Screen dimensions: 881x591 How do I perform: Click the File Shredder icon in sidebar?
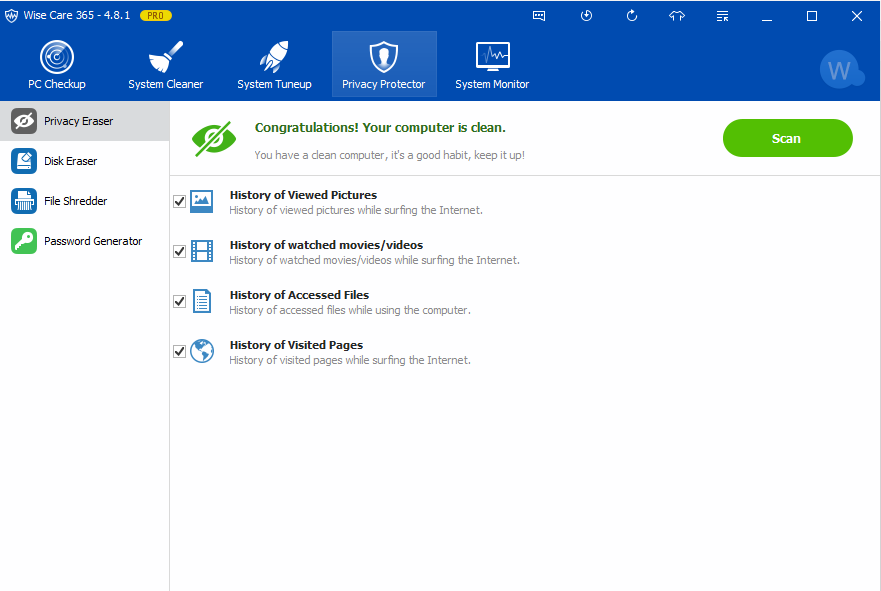24,201
